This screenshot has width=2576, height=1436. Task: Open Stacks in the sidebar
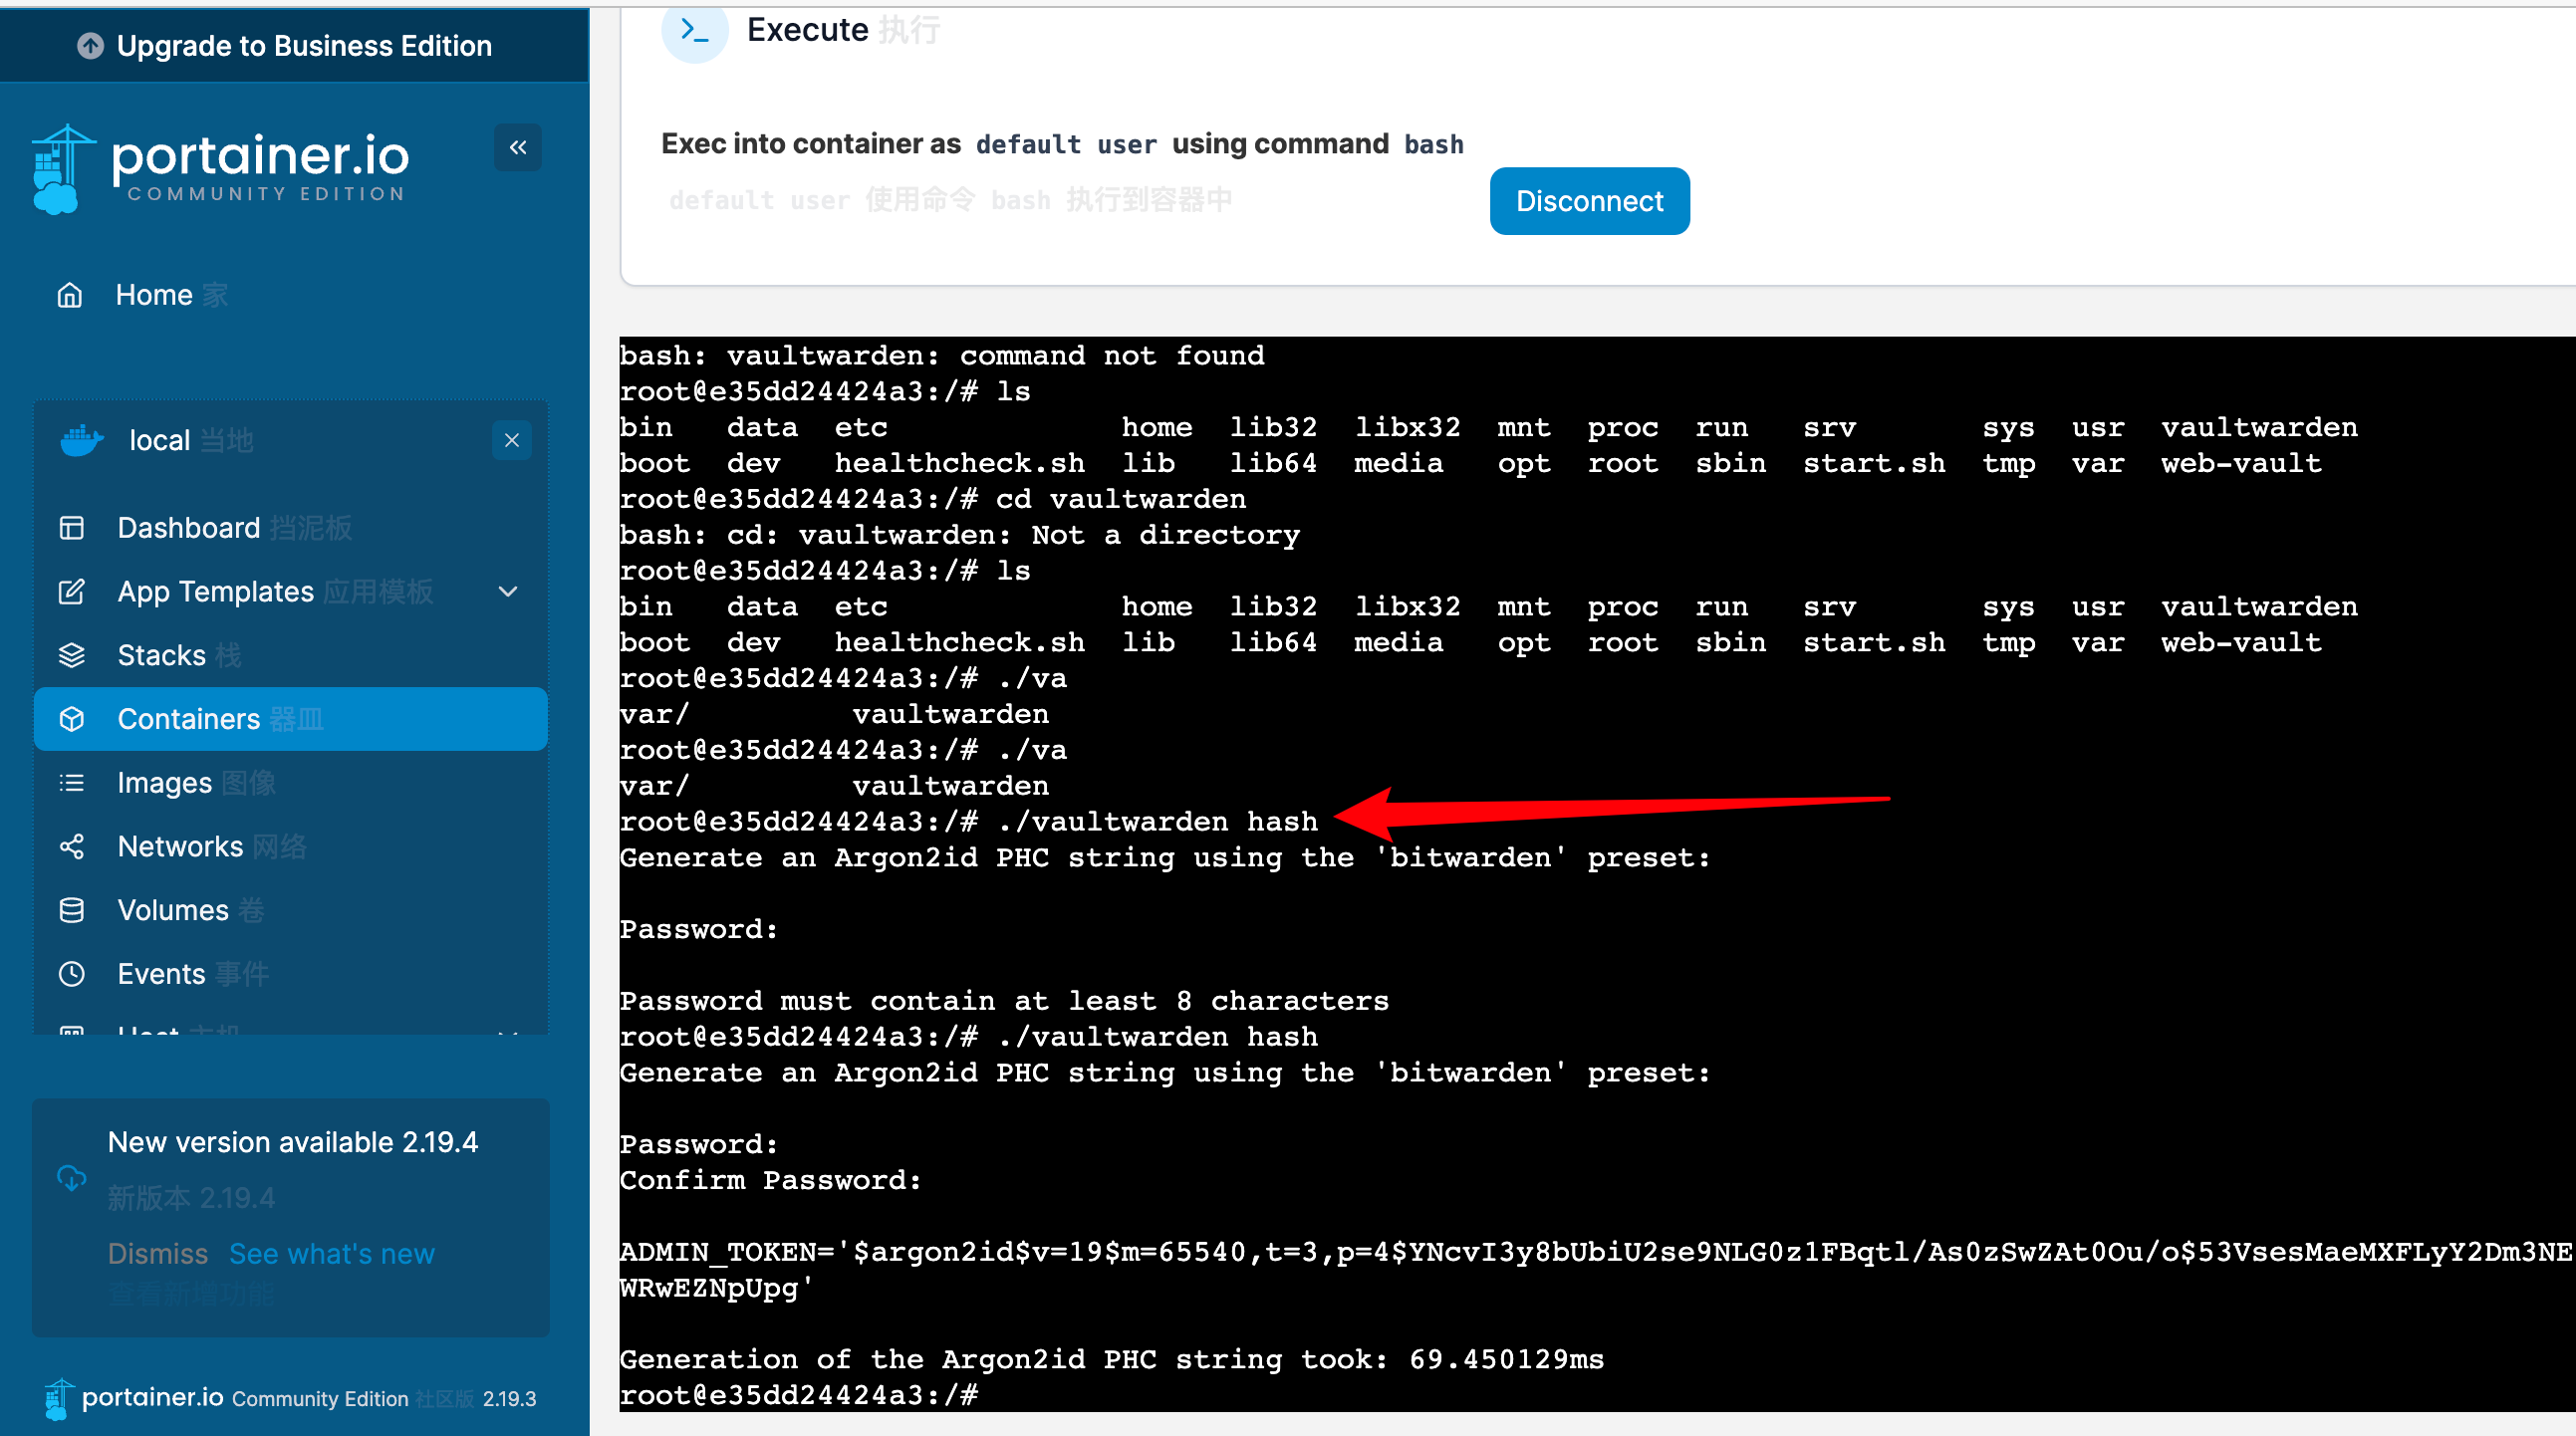[290, 656]
